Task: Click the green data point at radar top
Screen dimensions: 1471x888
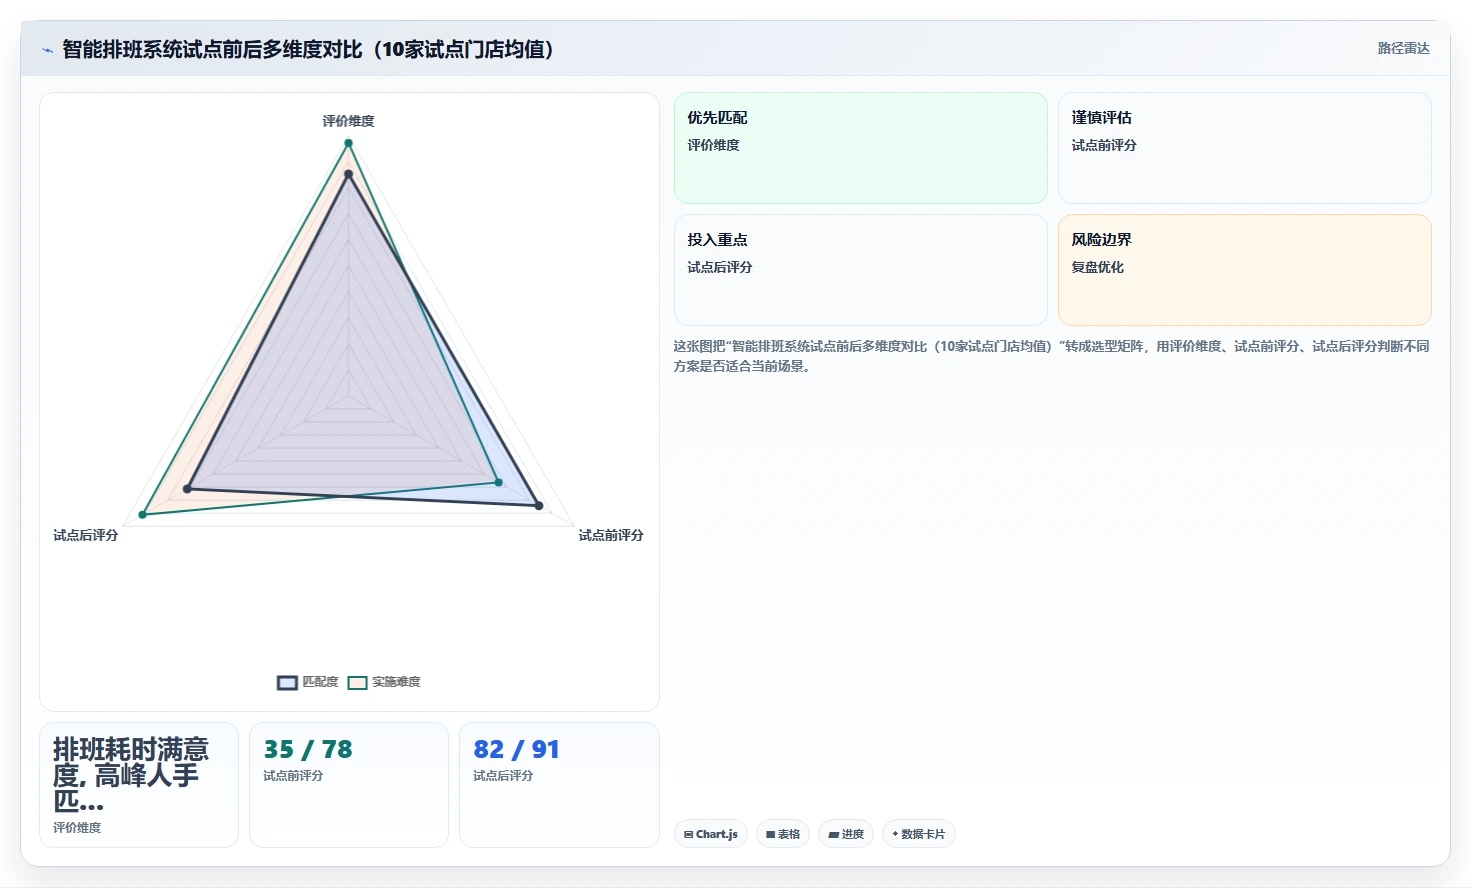Action: [x=348, y=143]
